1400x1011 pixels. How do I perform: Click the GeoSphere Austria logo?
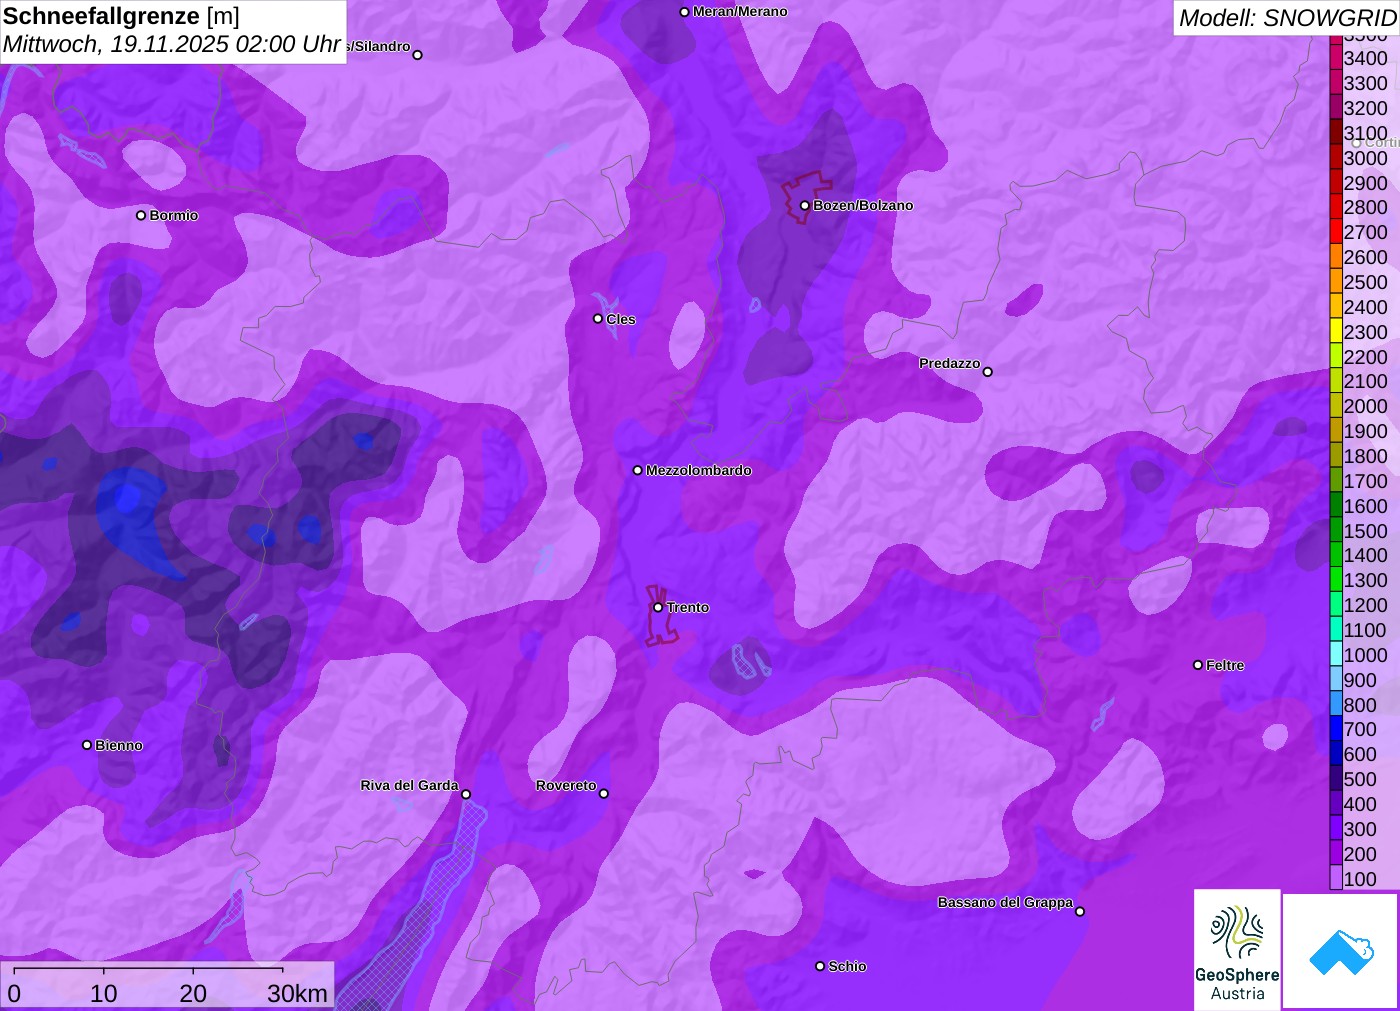click(1237, 949)
